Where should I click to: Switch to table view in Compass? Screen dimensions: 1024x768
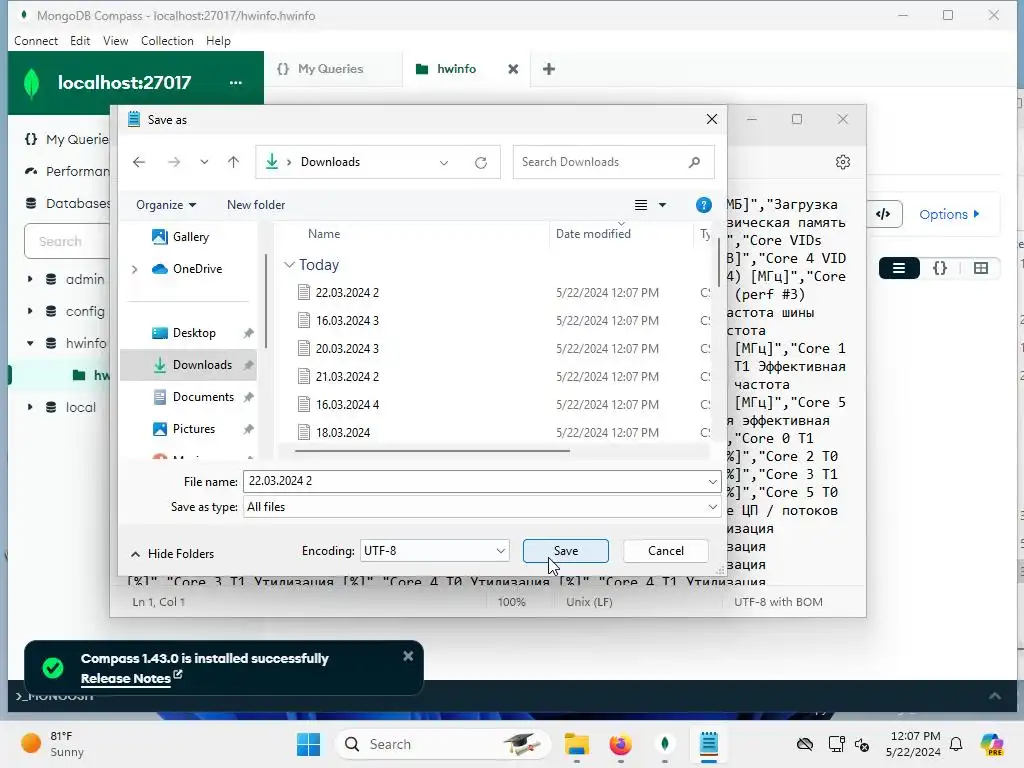[980, 268]
